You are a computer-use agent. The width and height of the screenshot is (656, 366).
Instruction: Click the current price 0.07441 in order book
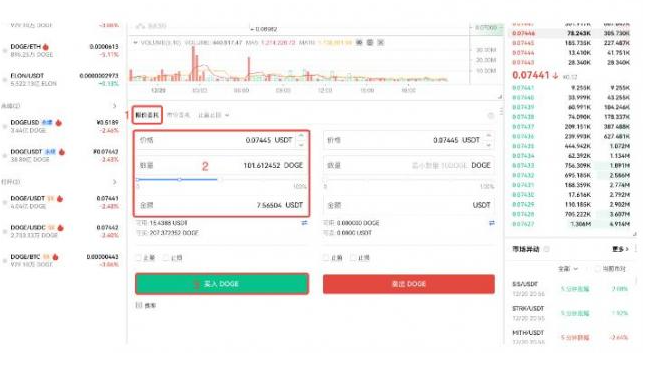530,75
